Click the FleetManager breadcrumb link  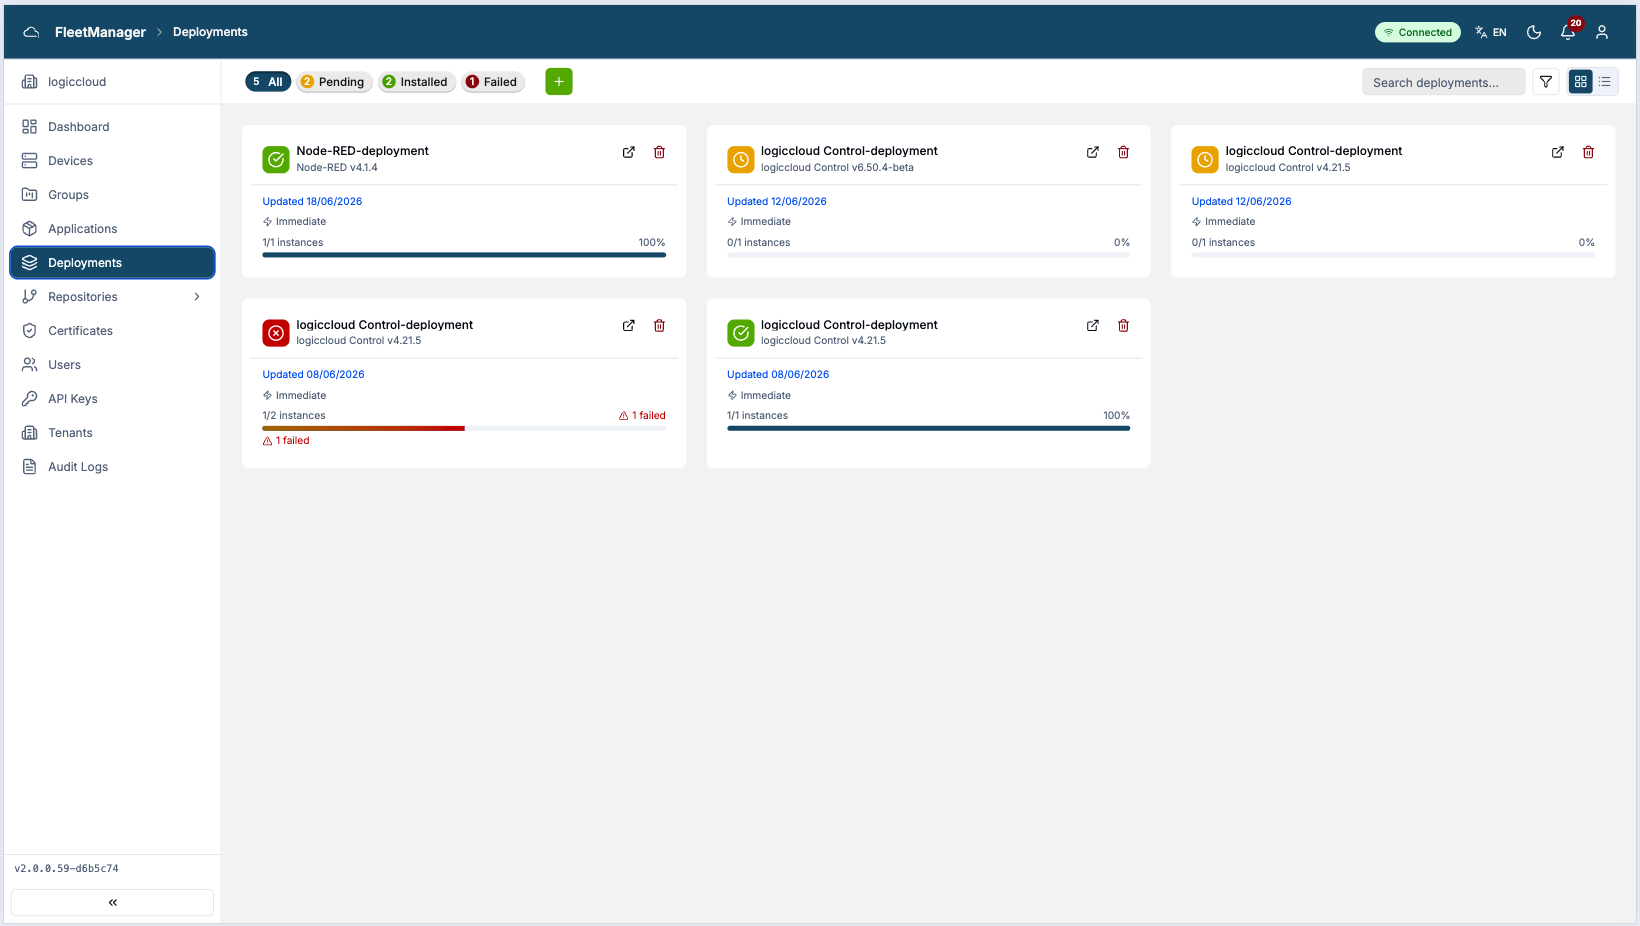[x=100, y=32]
